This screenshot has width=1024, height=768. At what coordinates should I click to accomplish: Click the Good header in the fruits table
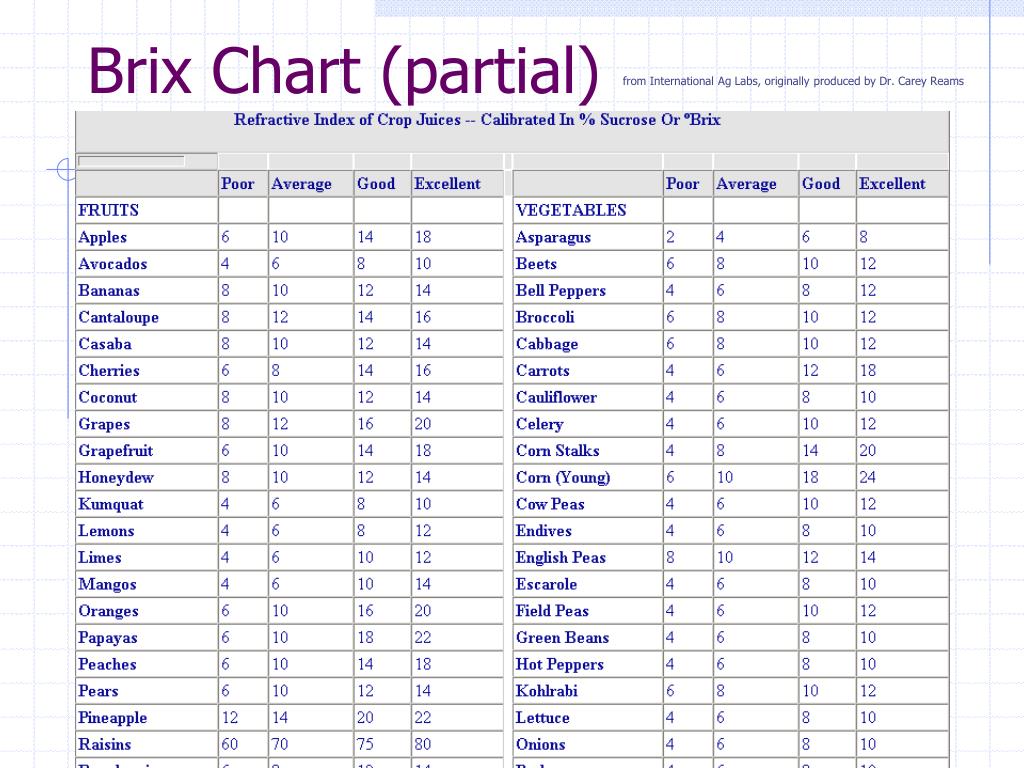pyautogui.click(x=376, y=184)
